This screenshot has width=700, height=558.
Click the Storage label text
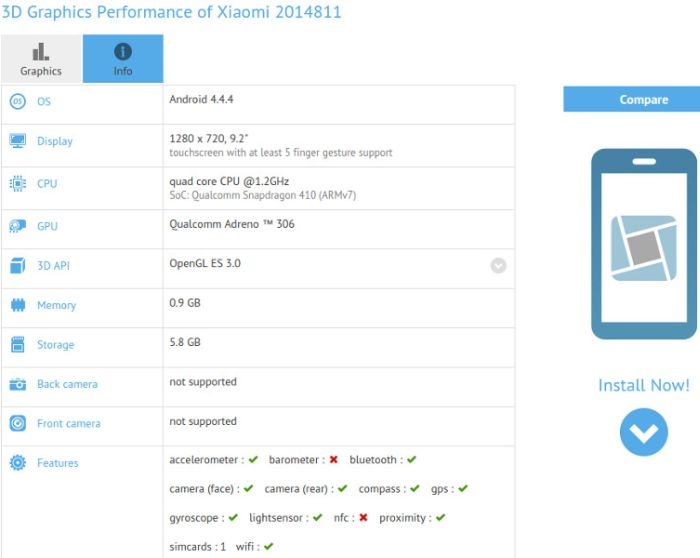tap(56, 345)
